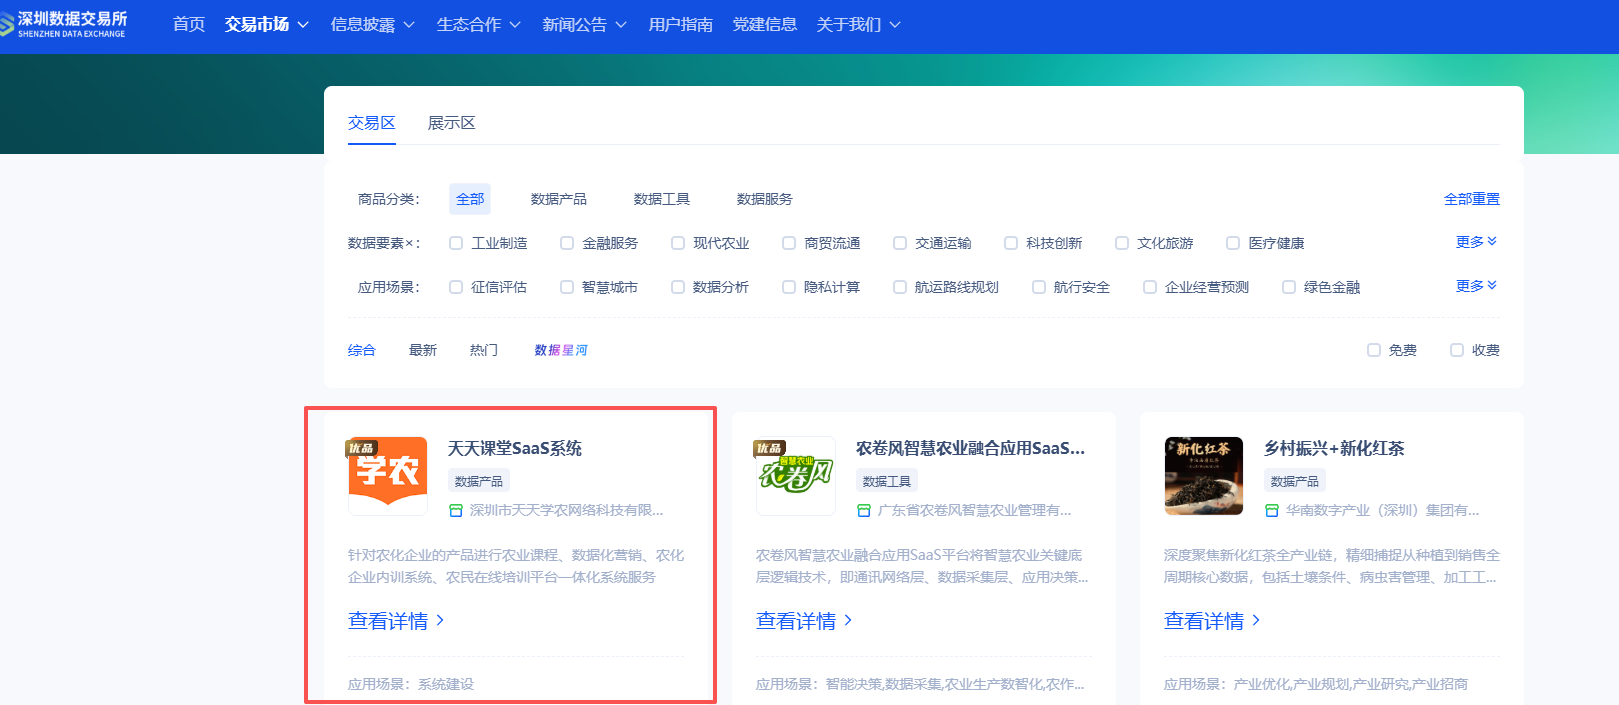Click the store icon beside 华南数字产业
Viewport: 1619px width, 705px height.
(x=1272, y=510)
